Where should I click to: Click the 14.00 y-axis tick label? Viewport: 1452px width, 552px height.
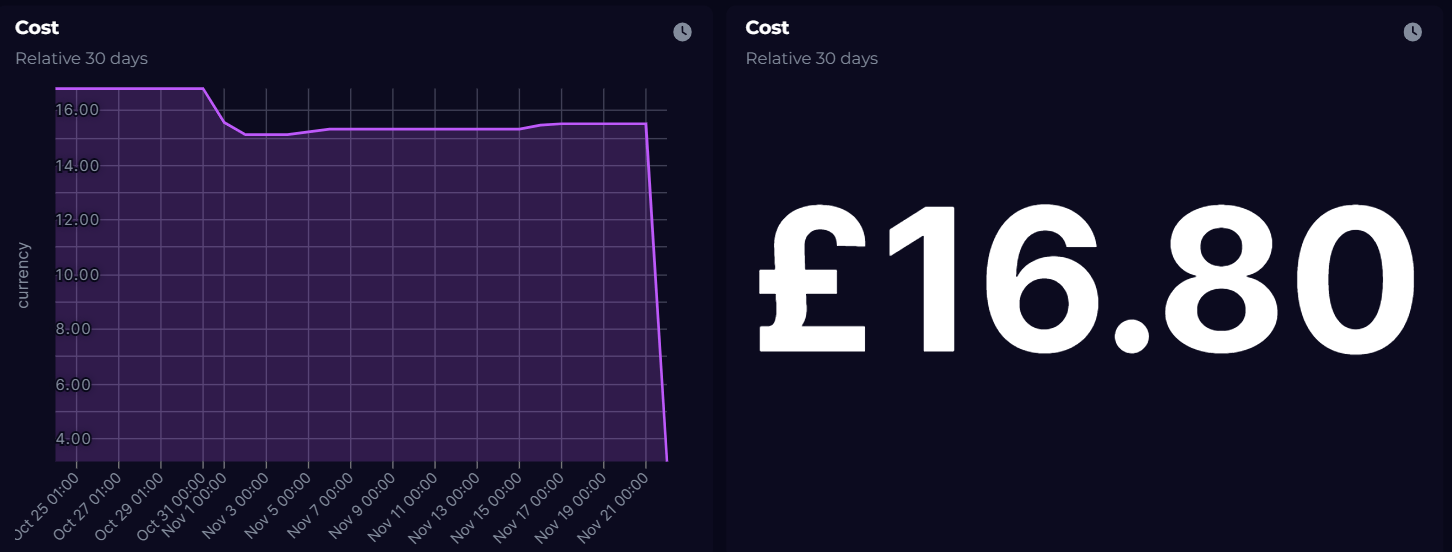(x=77, y=165)
